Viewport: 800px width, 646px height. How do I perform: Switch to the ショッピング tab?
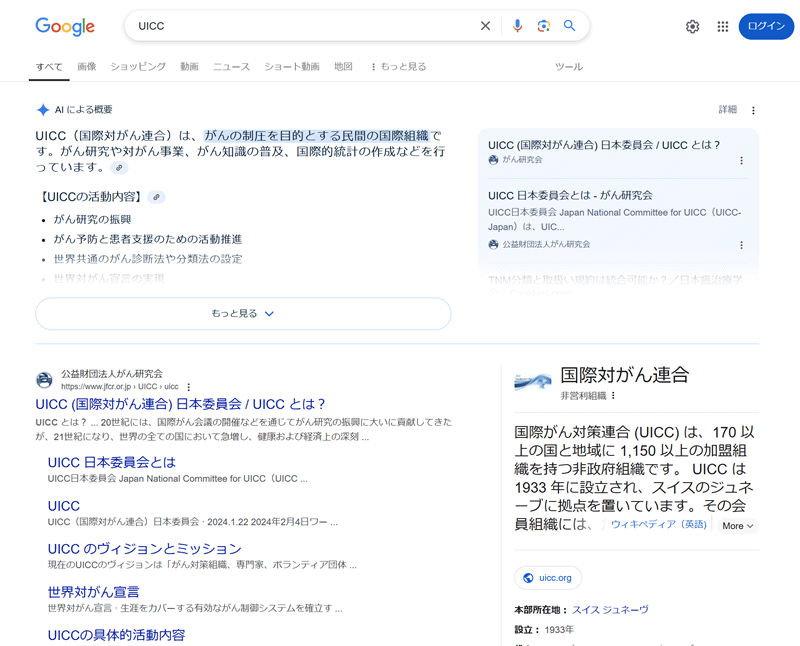click(138, 67)
